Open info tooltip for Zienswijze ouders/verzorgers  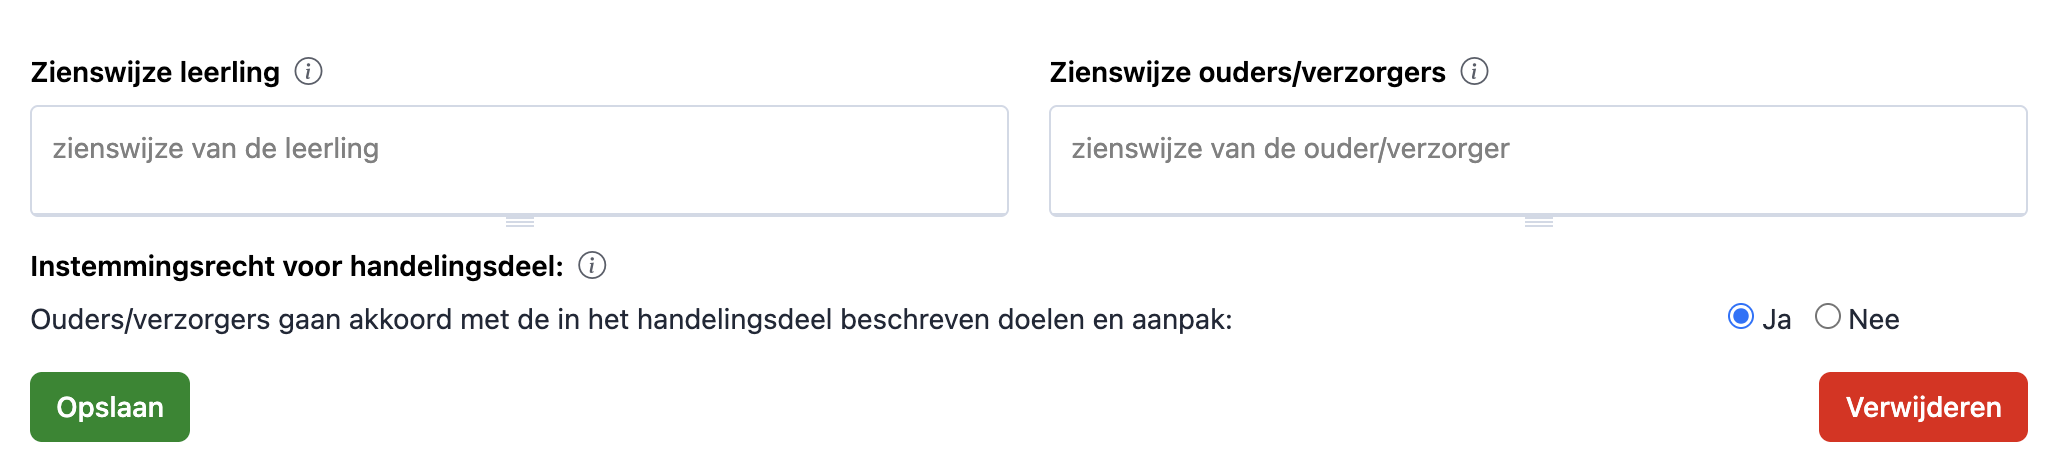[1474, 72]
